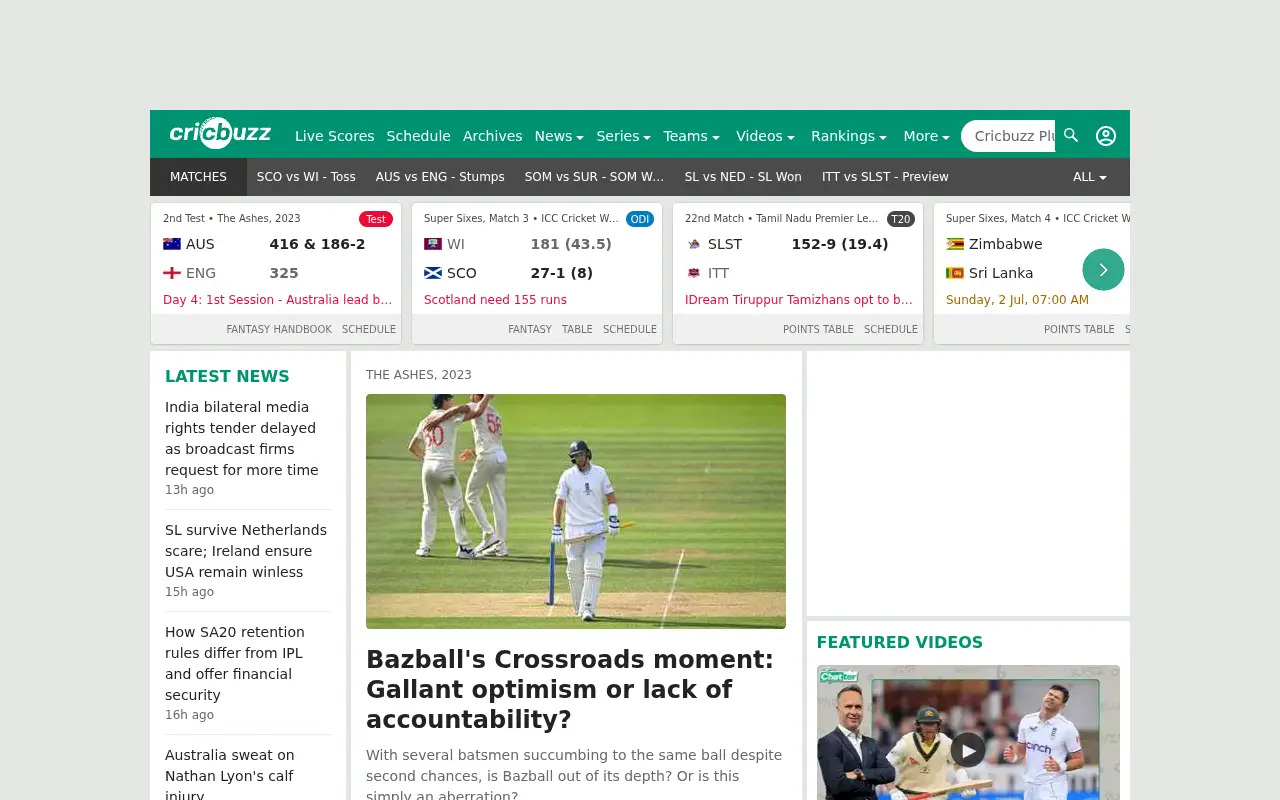Click the search magnifier icon
Viewport: 1280px width, 800px height.
1071,135
